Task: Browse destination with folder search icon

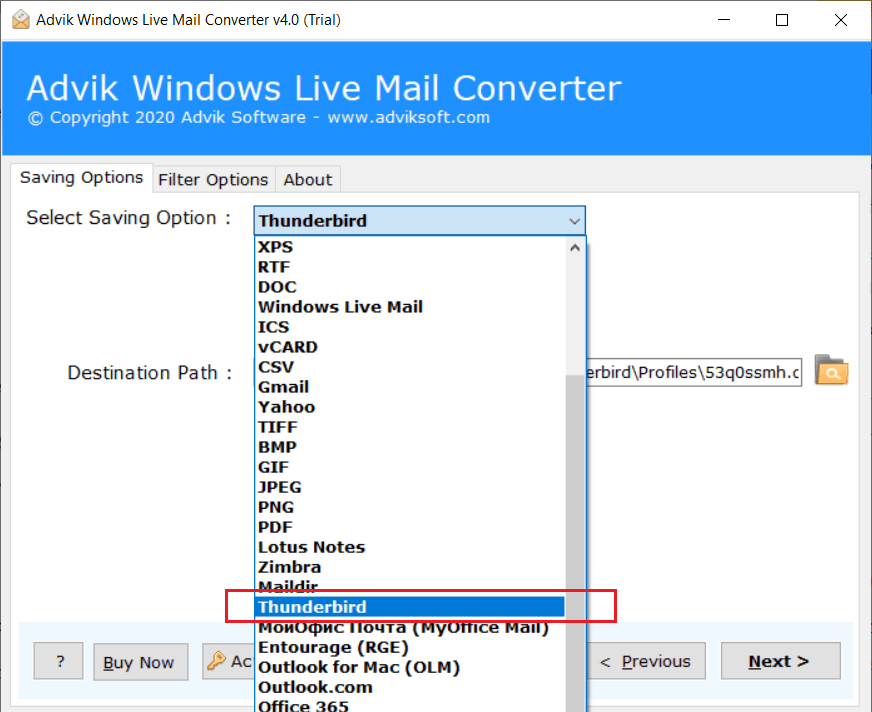Action: tap(831, 371)
